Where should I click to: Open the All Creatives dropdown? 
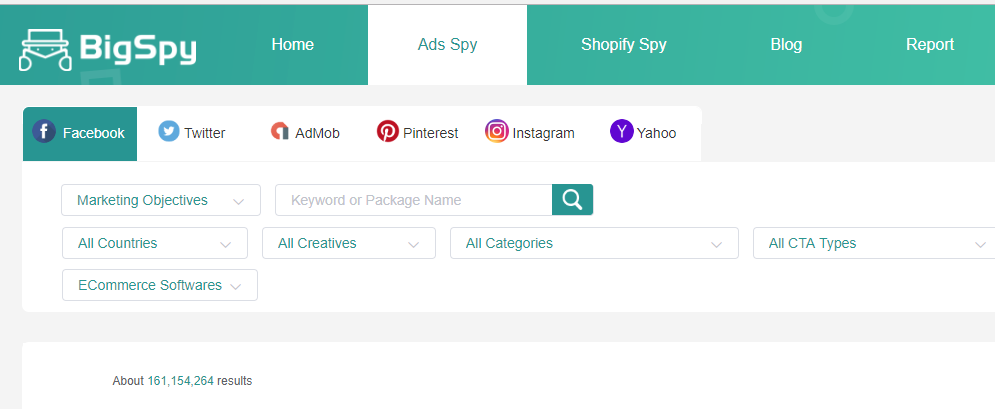349,243
